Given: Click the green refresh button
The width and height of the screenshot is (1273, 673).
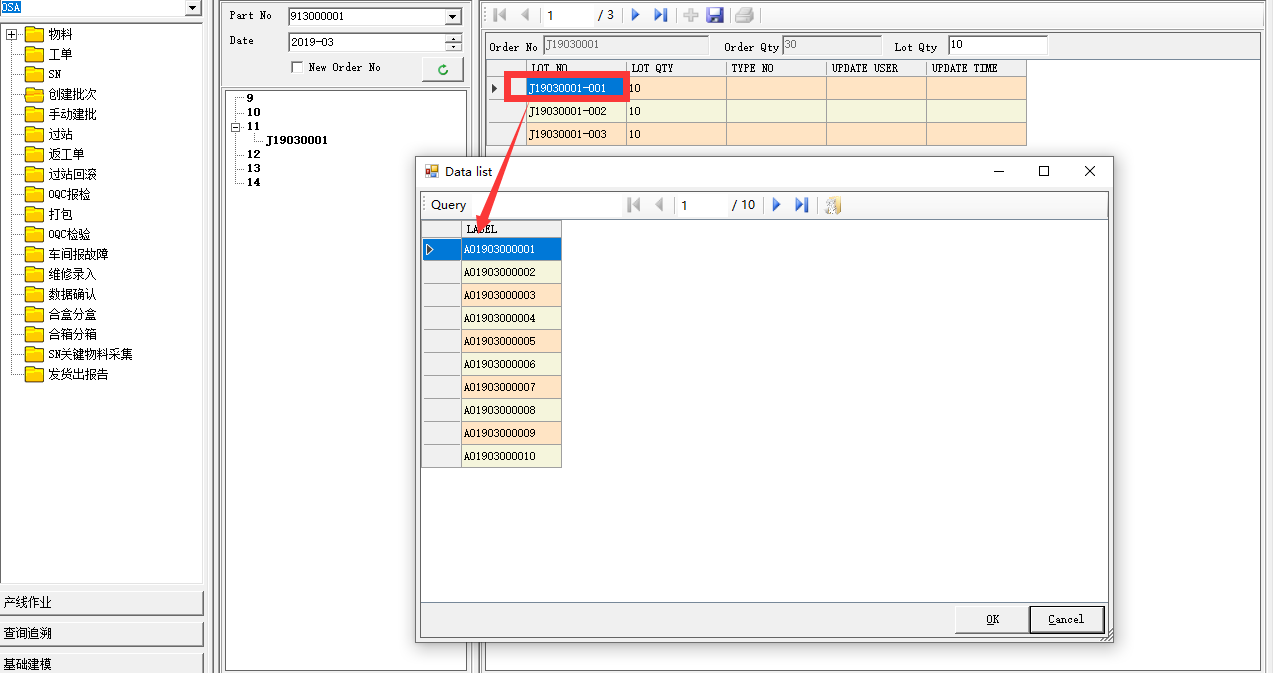Looking at the screenshot, I should coord(442,69).
